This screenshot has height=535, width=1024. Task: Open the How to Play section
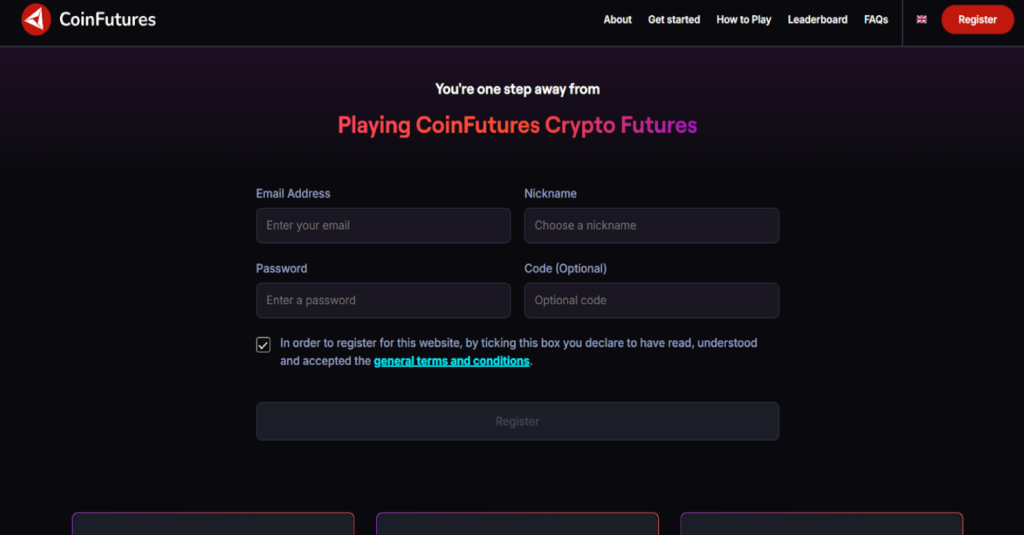pos(743,20)
